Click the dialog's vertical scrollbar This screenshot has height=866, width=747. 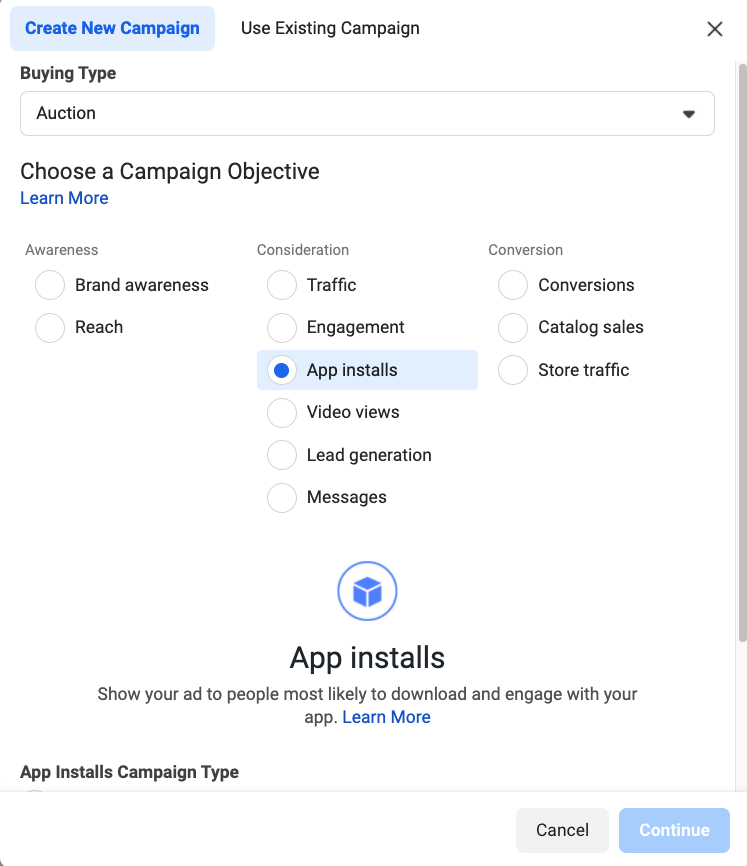[x=743, y=353]
